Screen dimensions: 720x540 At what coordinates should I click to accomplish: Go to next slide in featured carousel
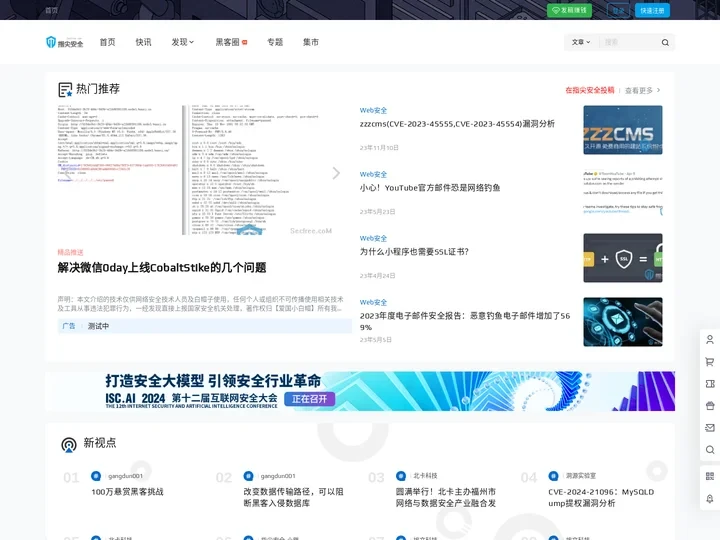click(x=336, y=173)
